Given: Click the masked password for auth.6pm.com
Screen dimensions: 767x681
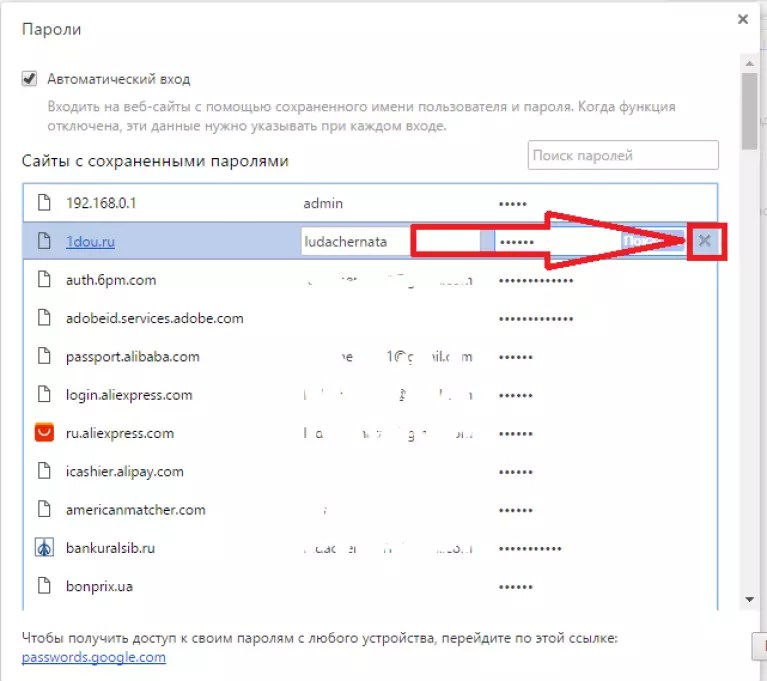Looking at the screenshot, I should click(536, 280).
